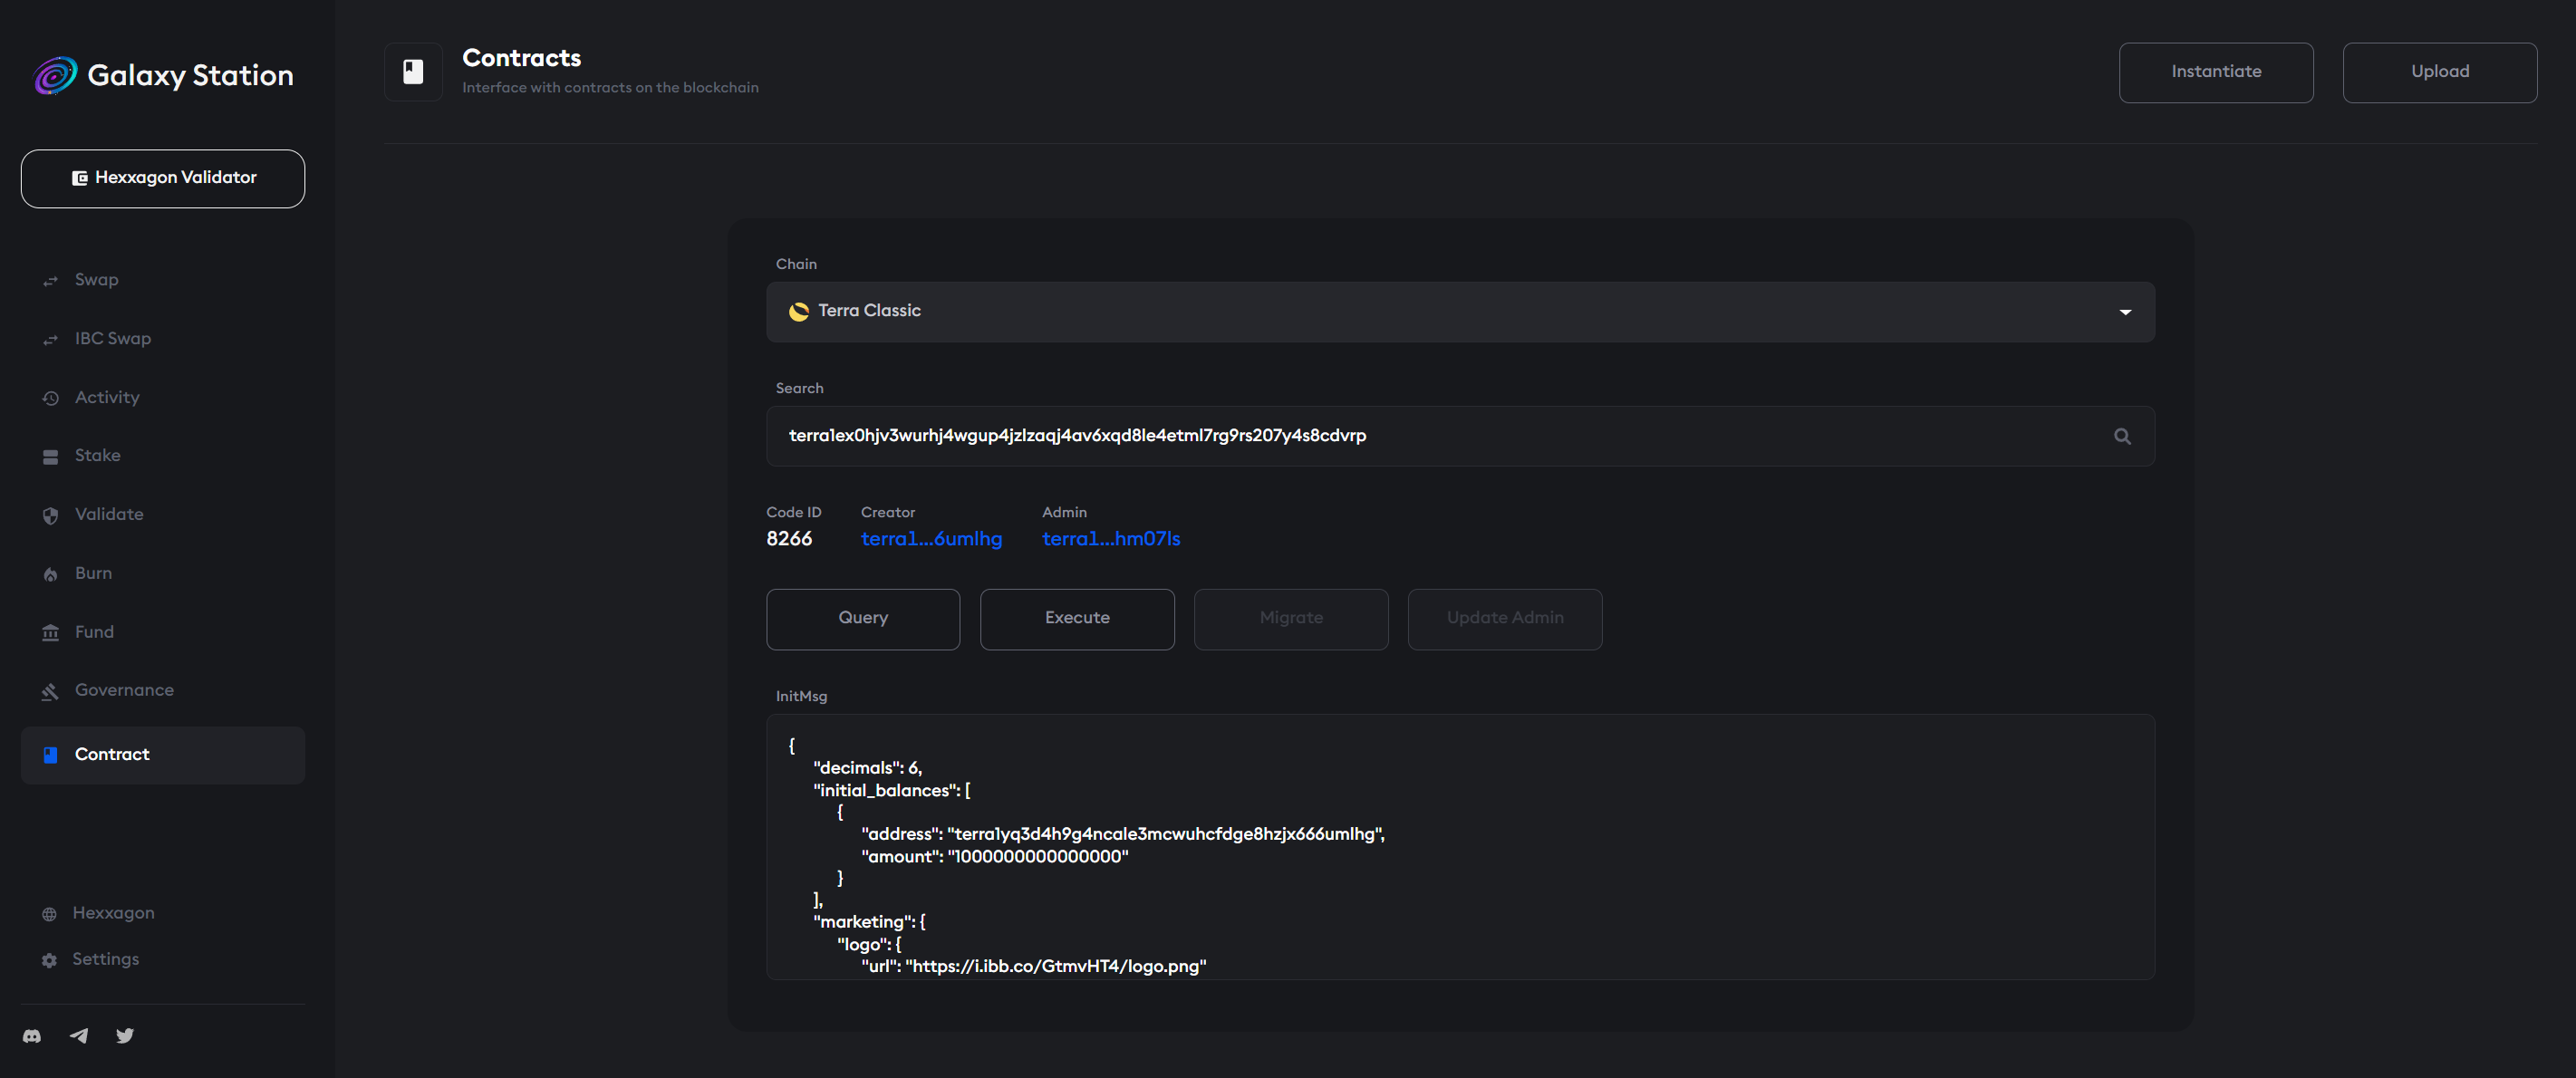Select the Burn menu entry
This screenshot has height=1078, width=2576.
tap(93, 573)
